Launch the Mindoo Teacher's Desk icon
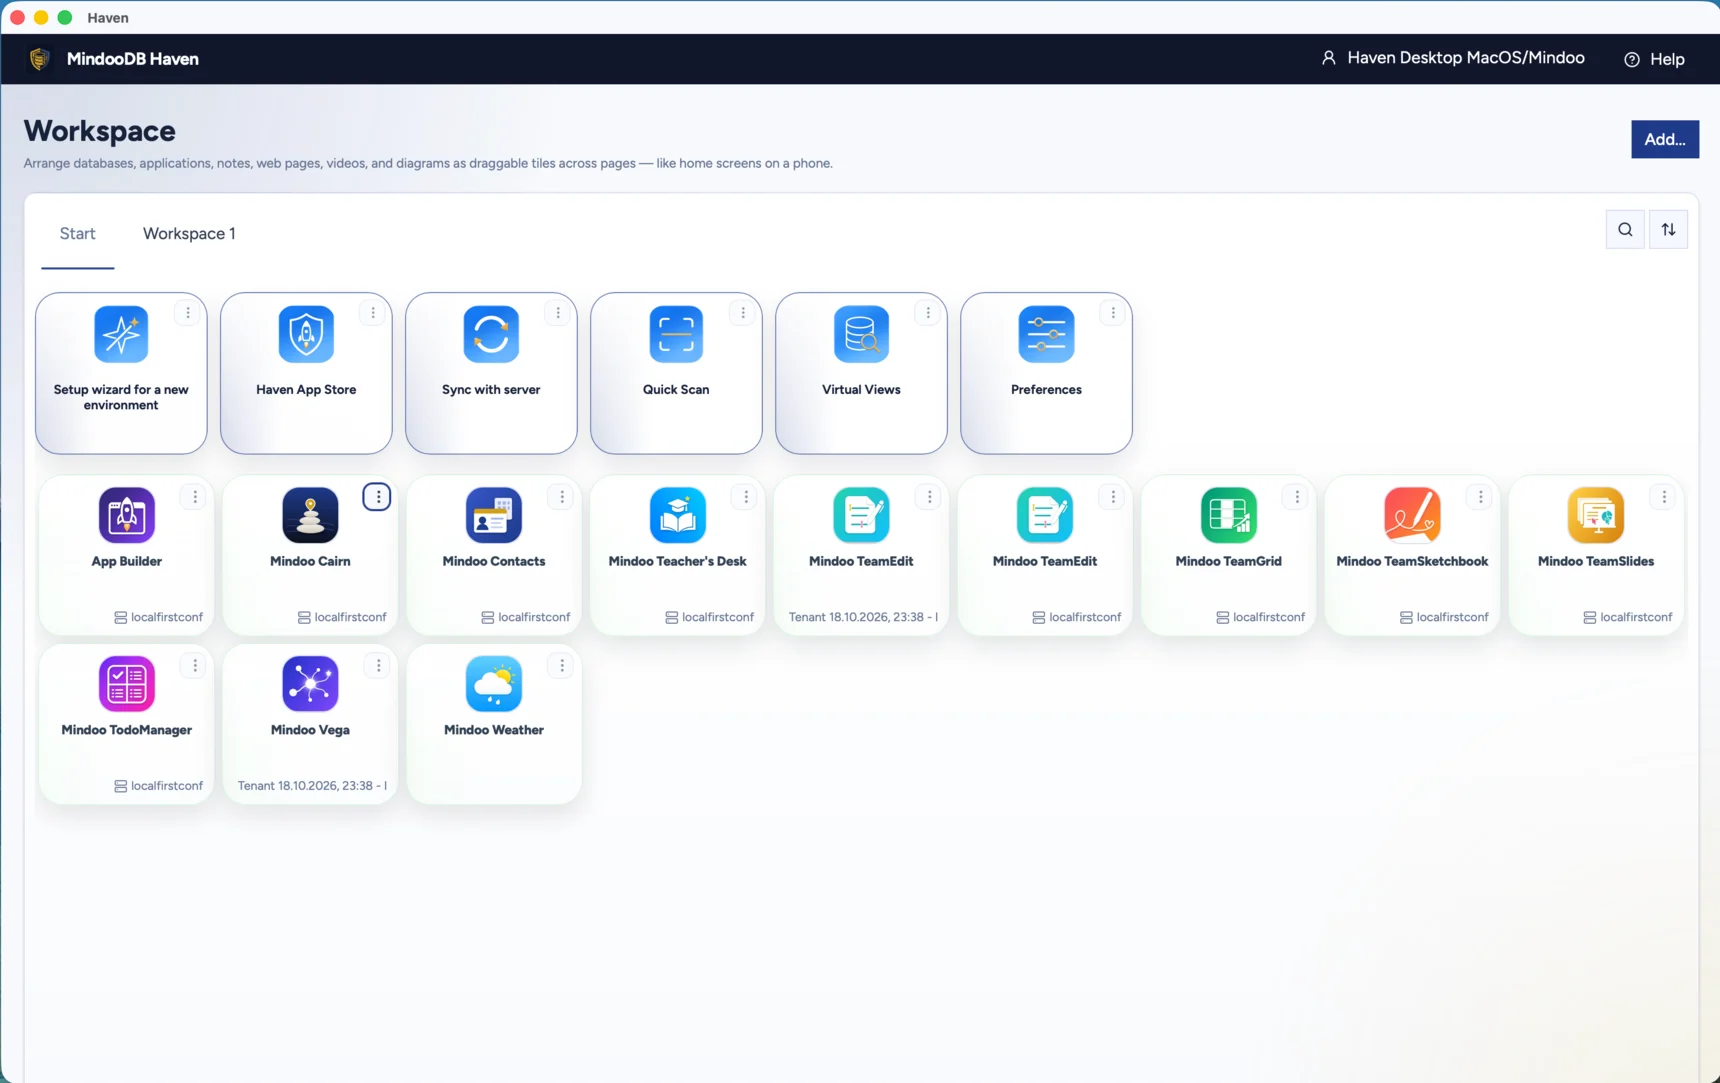The width and height of the screenshot is (1720, 1083). 677,515
